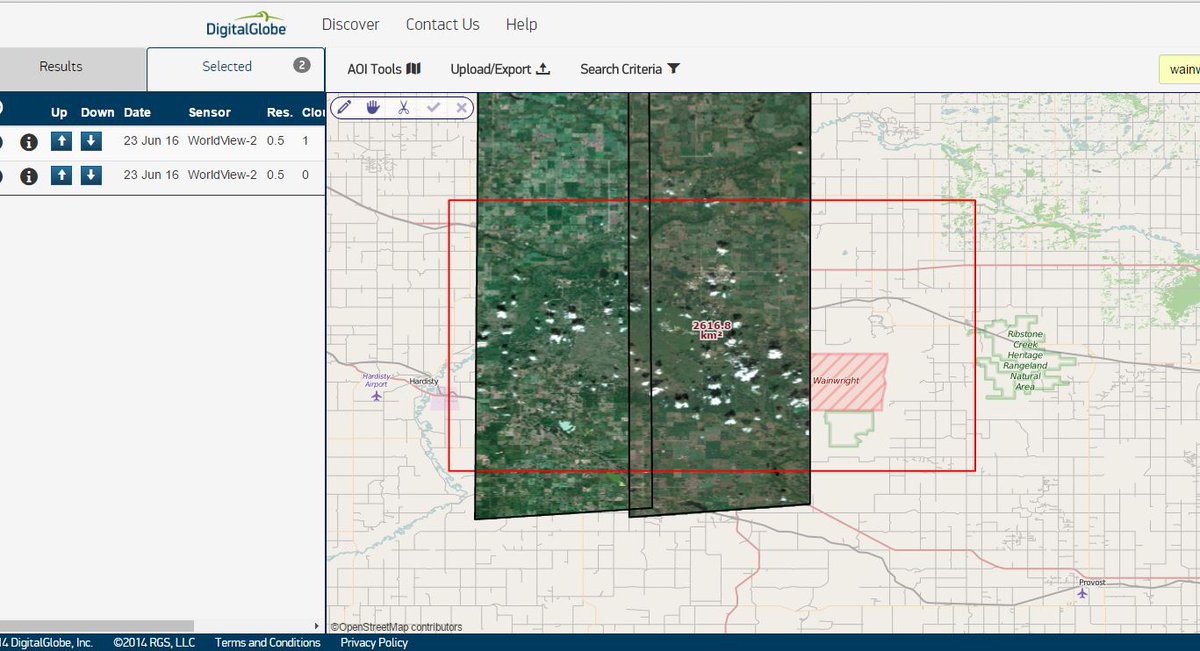The image size is (1200, 651).
Task: Move the cloud 0 row image up
Action: pos(61,175)
